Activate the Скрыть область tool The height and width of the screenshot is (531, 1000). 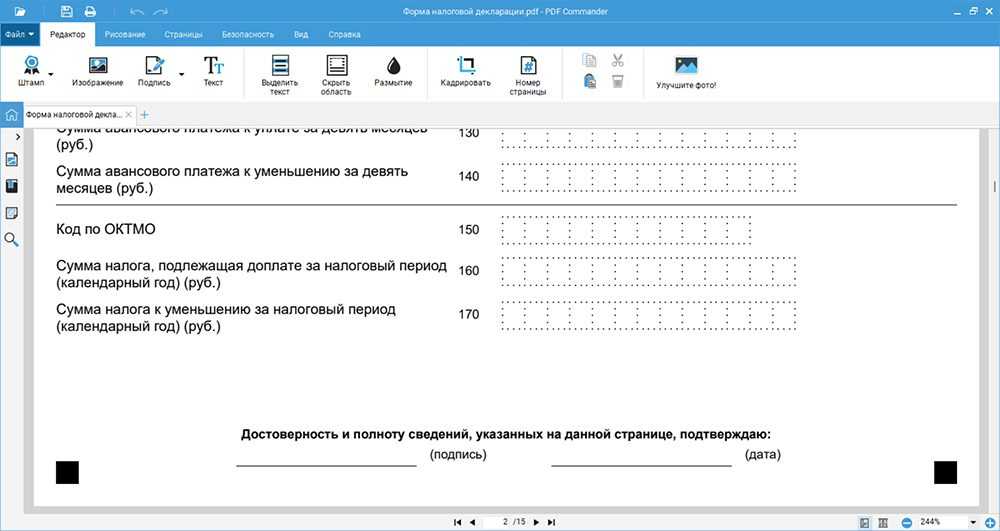coord(336,66)
